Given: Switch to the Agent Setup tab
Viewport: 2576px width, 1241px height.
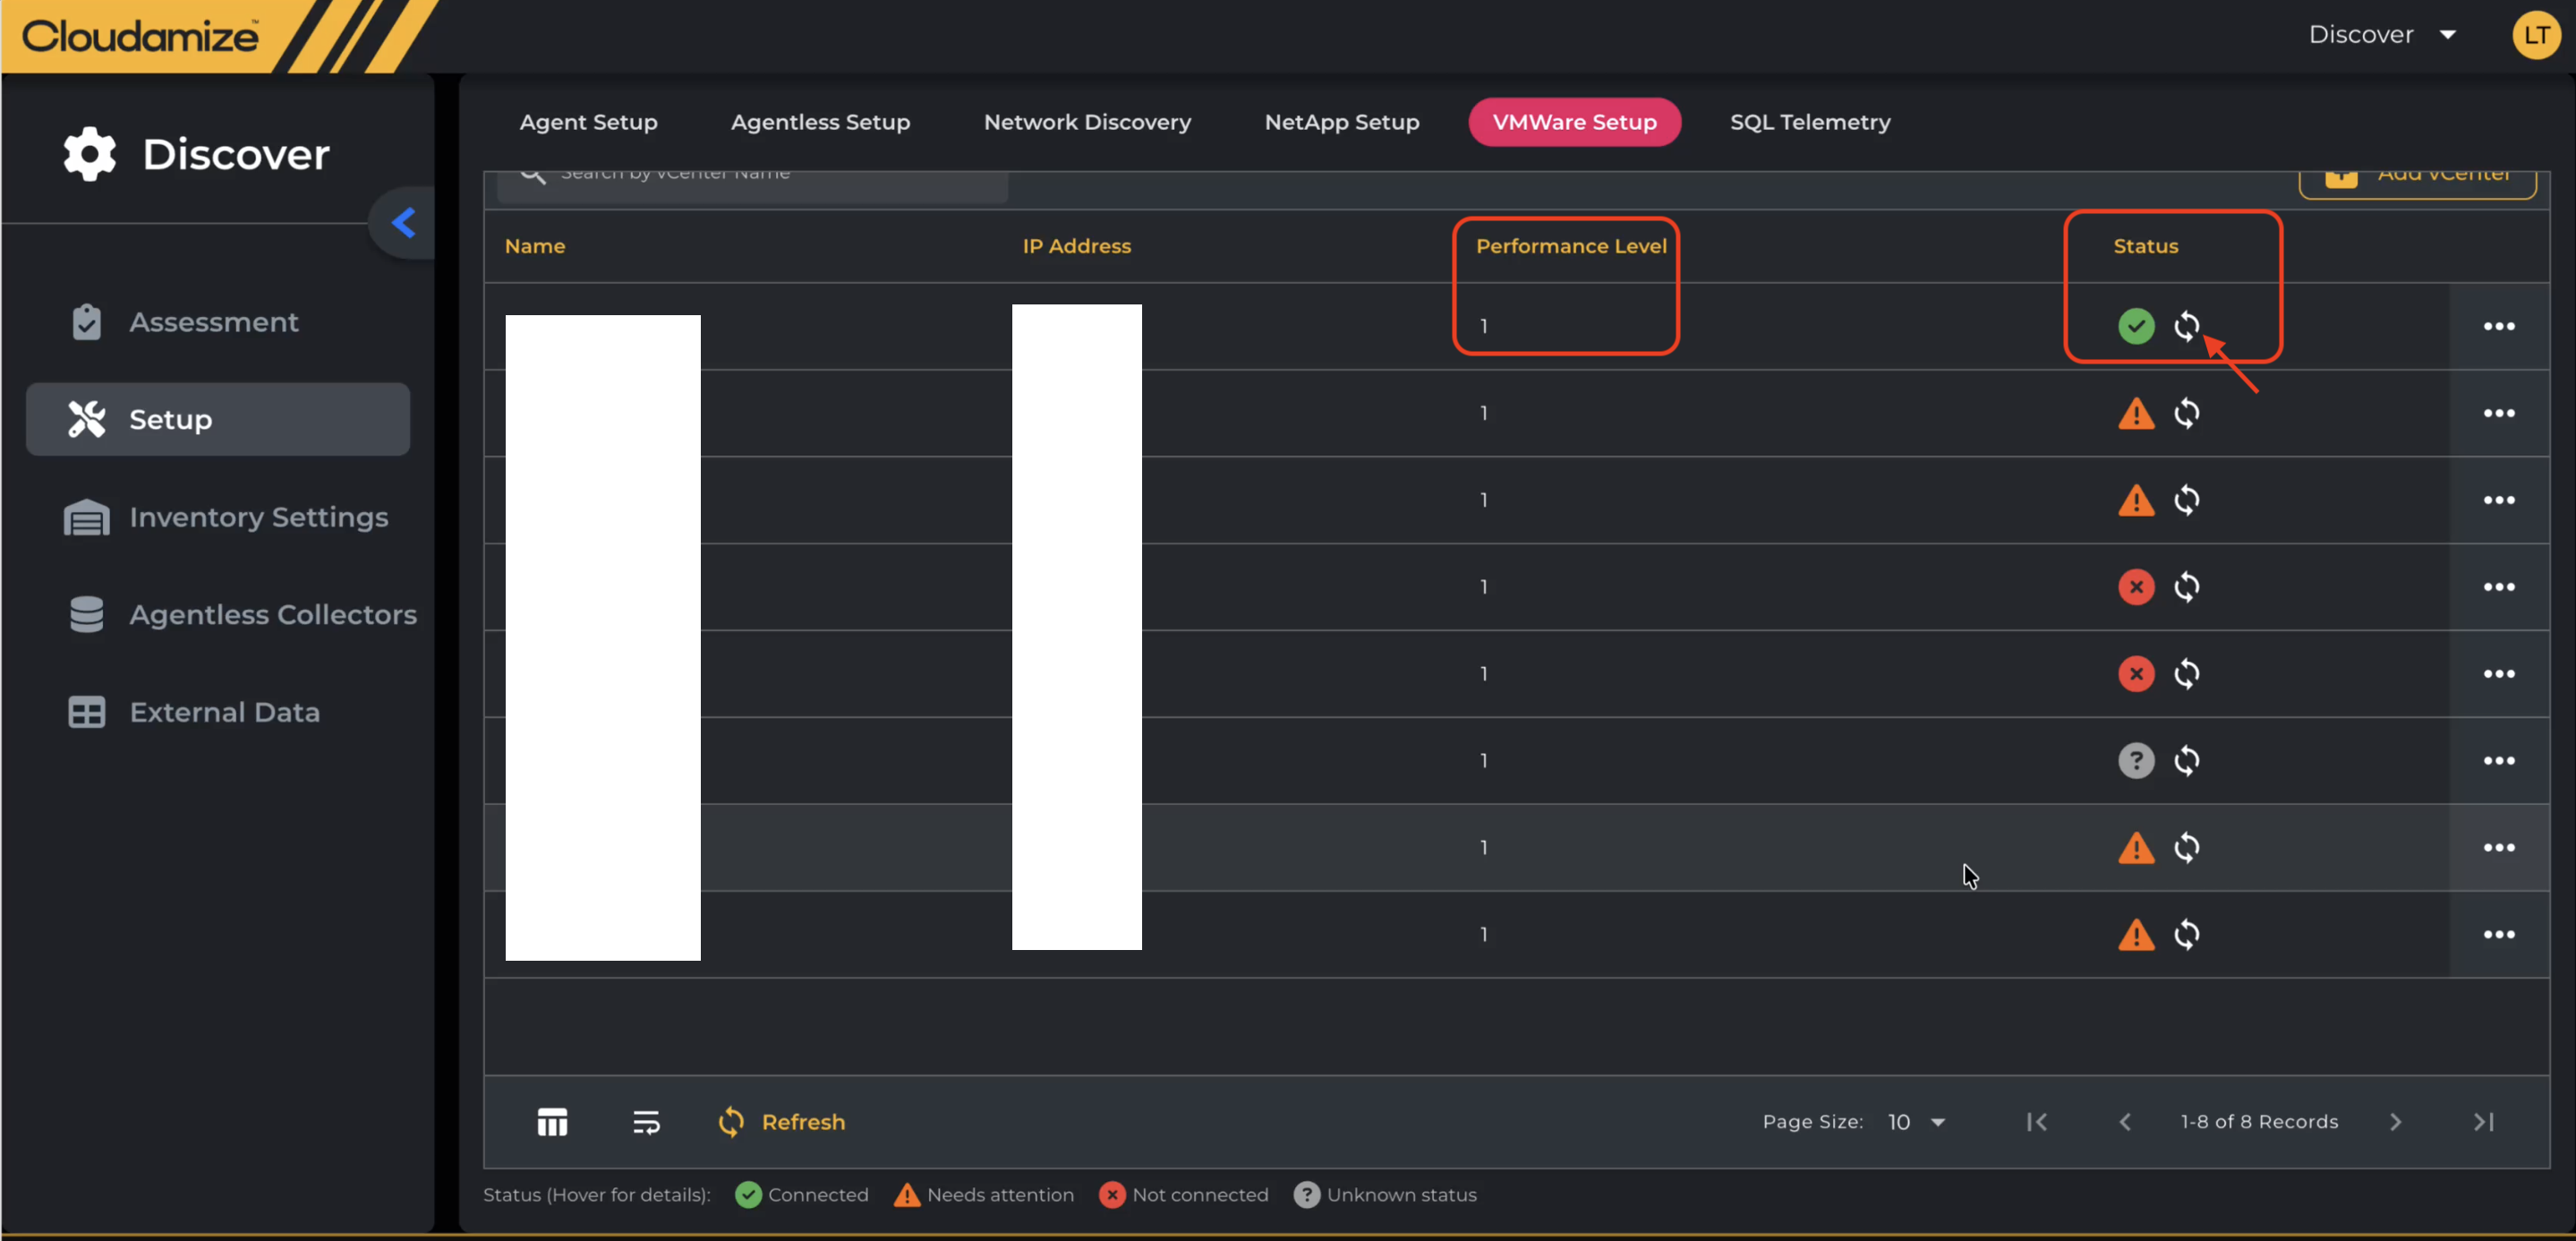Looking at the screenshot, I should (x=588, y=122).
